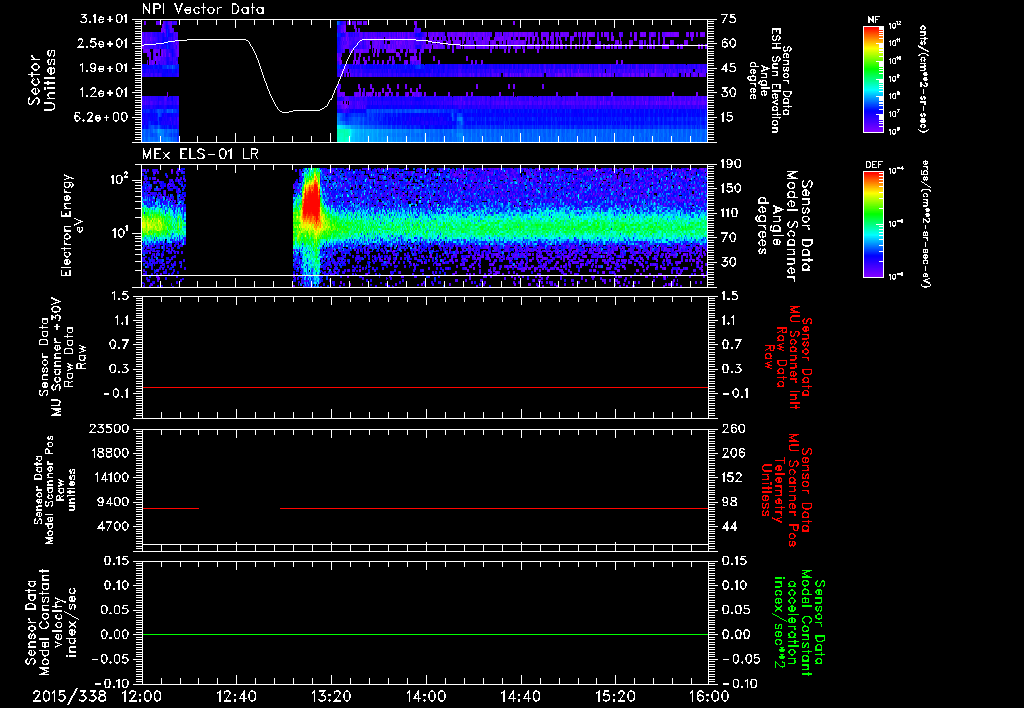
Task: Click the "3.1e+01" sector tick value
Action: [x=103, y=18]
